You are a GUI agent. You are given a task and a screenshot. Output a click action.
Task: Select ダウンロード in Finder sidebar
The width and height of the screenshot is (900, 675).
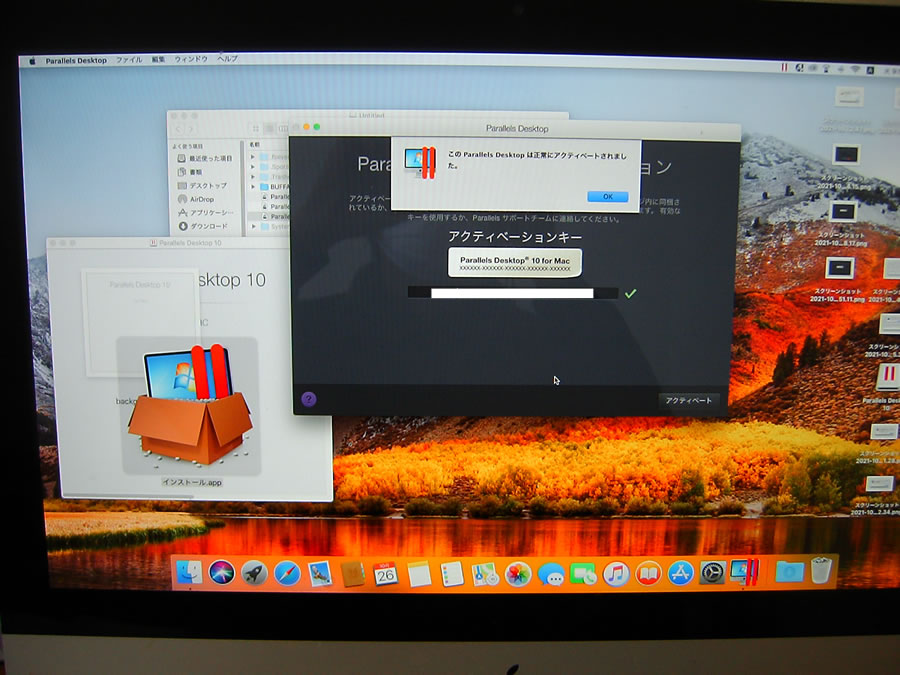[x=203, y=226]
